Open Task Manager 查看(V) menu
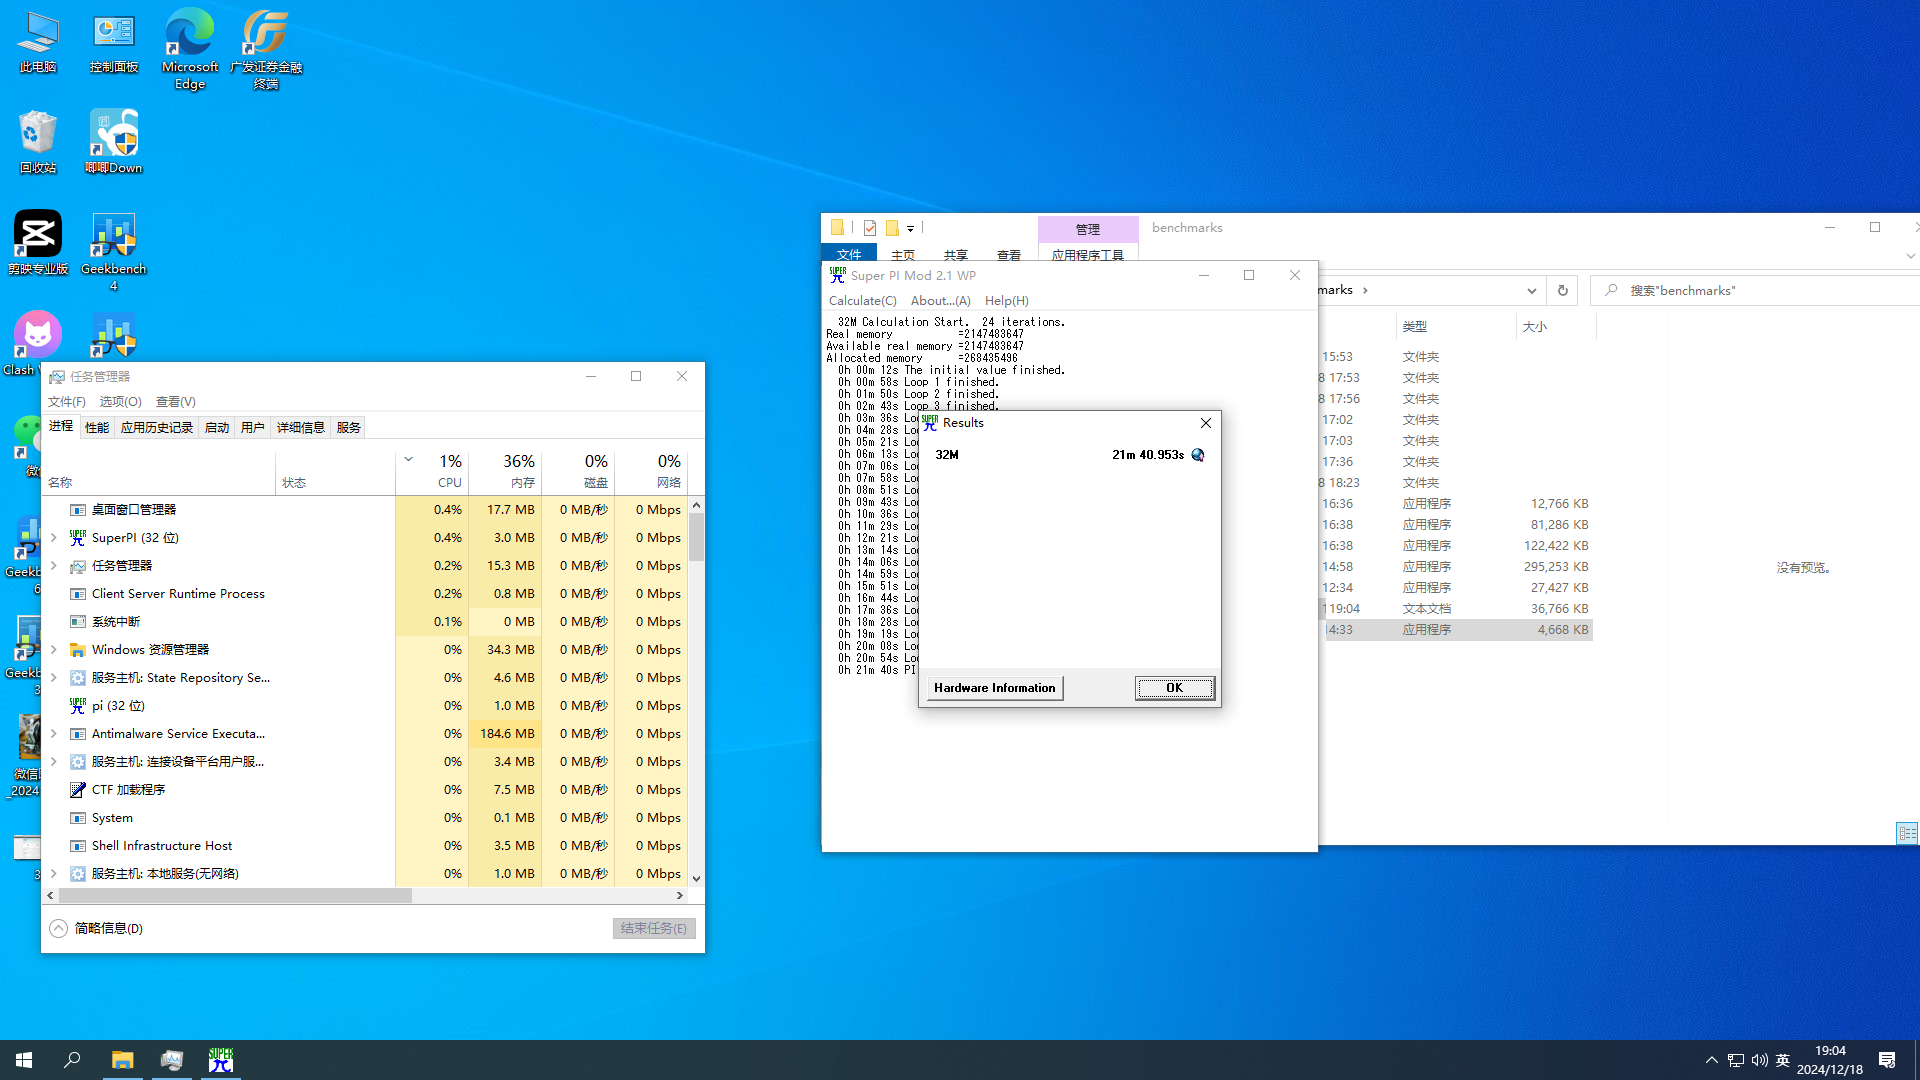Screen dimensions: 1920x1080 tap(175, 401)
